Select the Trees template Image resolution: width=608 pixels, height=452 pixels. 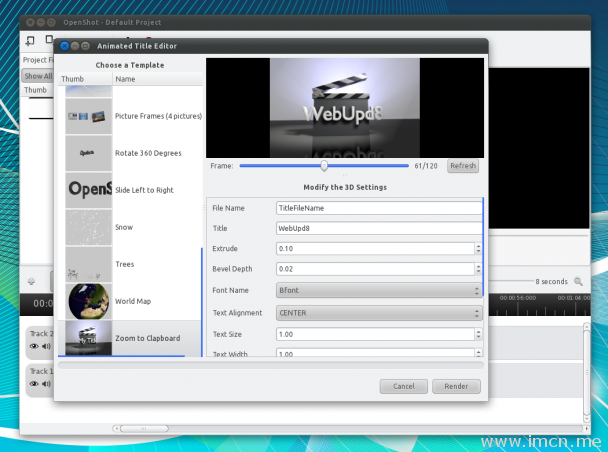pyautogui.click(x=130, y=264)
